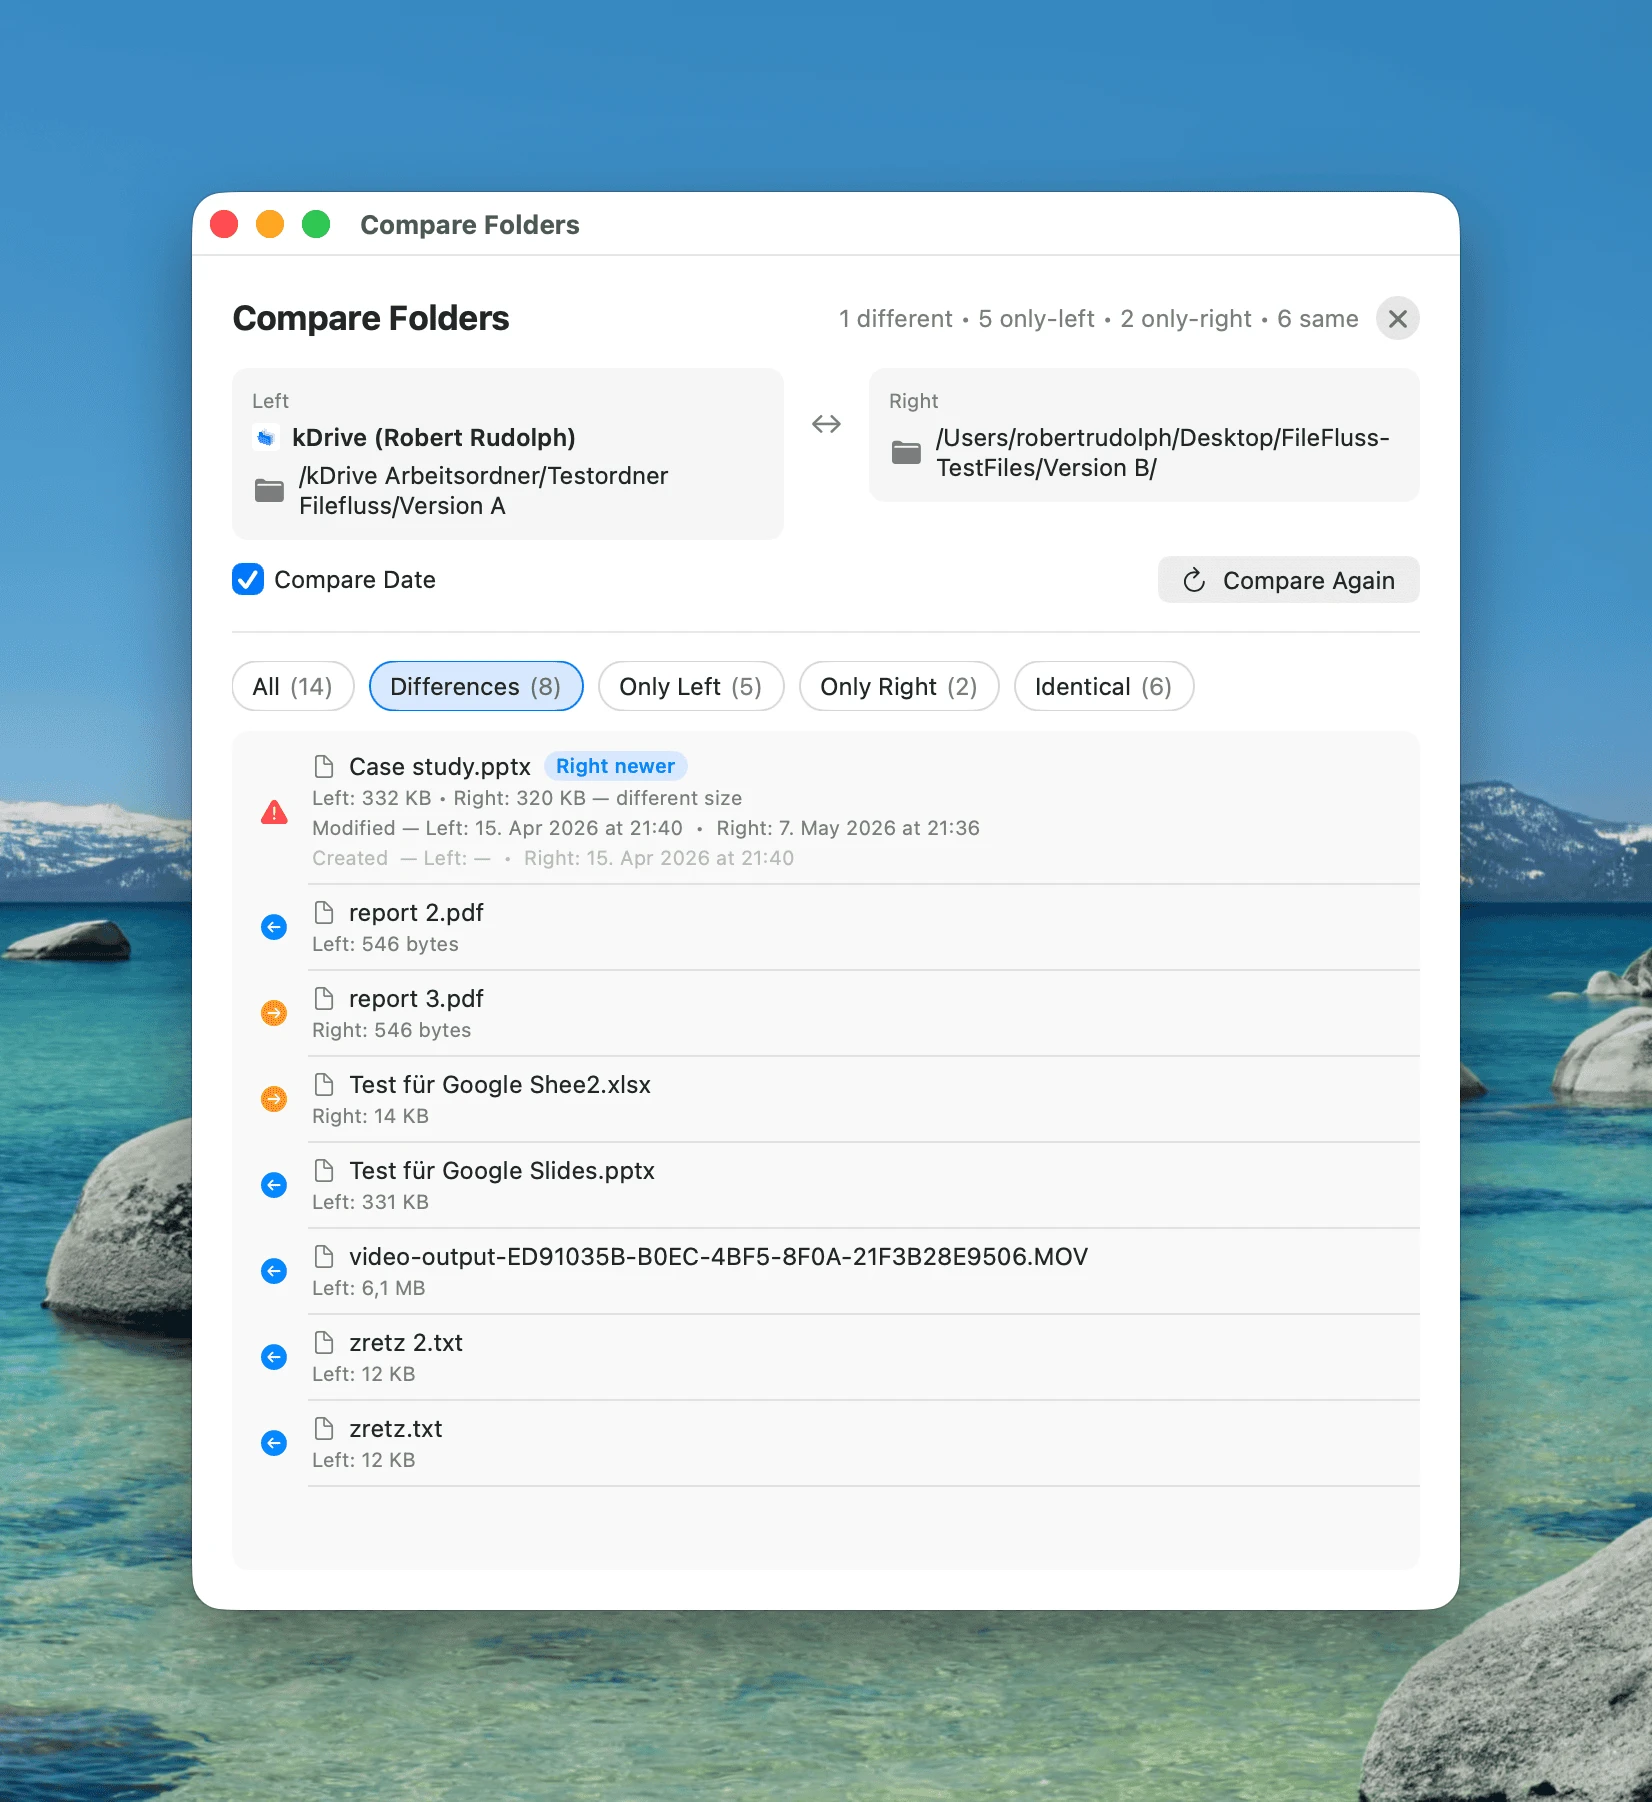The image size is (1652, 1802).
Task: Click the folder icon in the Right panel
Action: pos(906,453)
